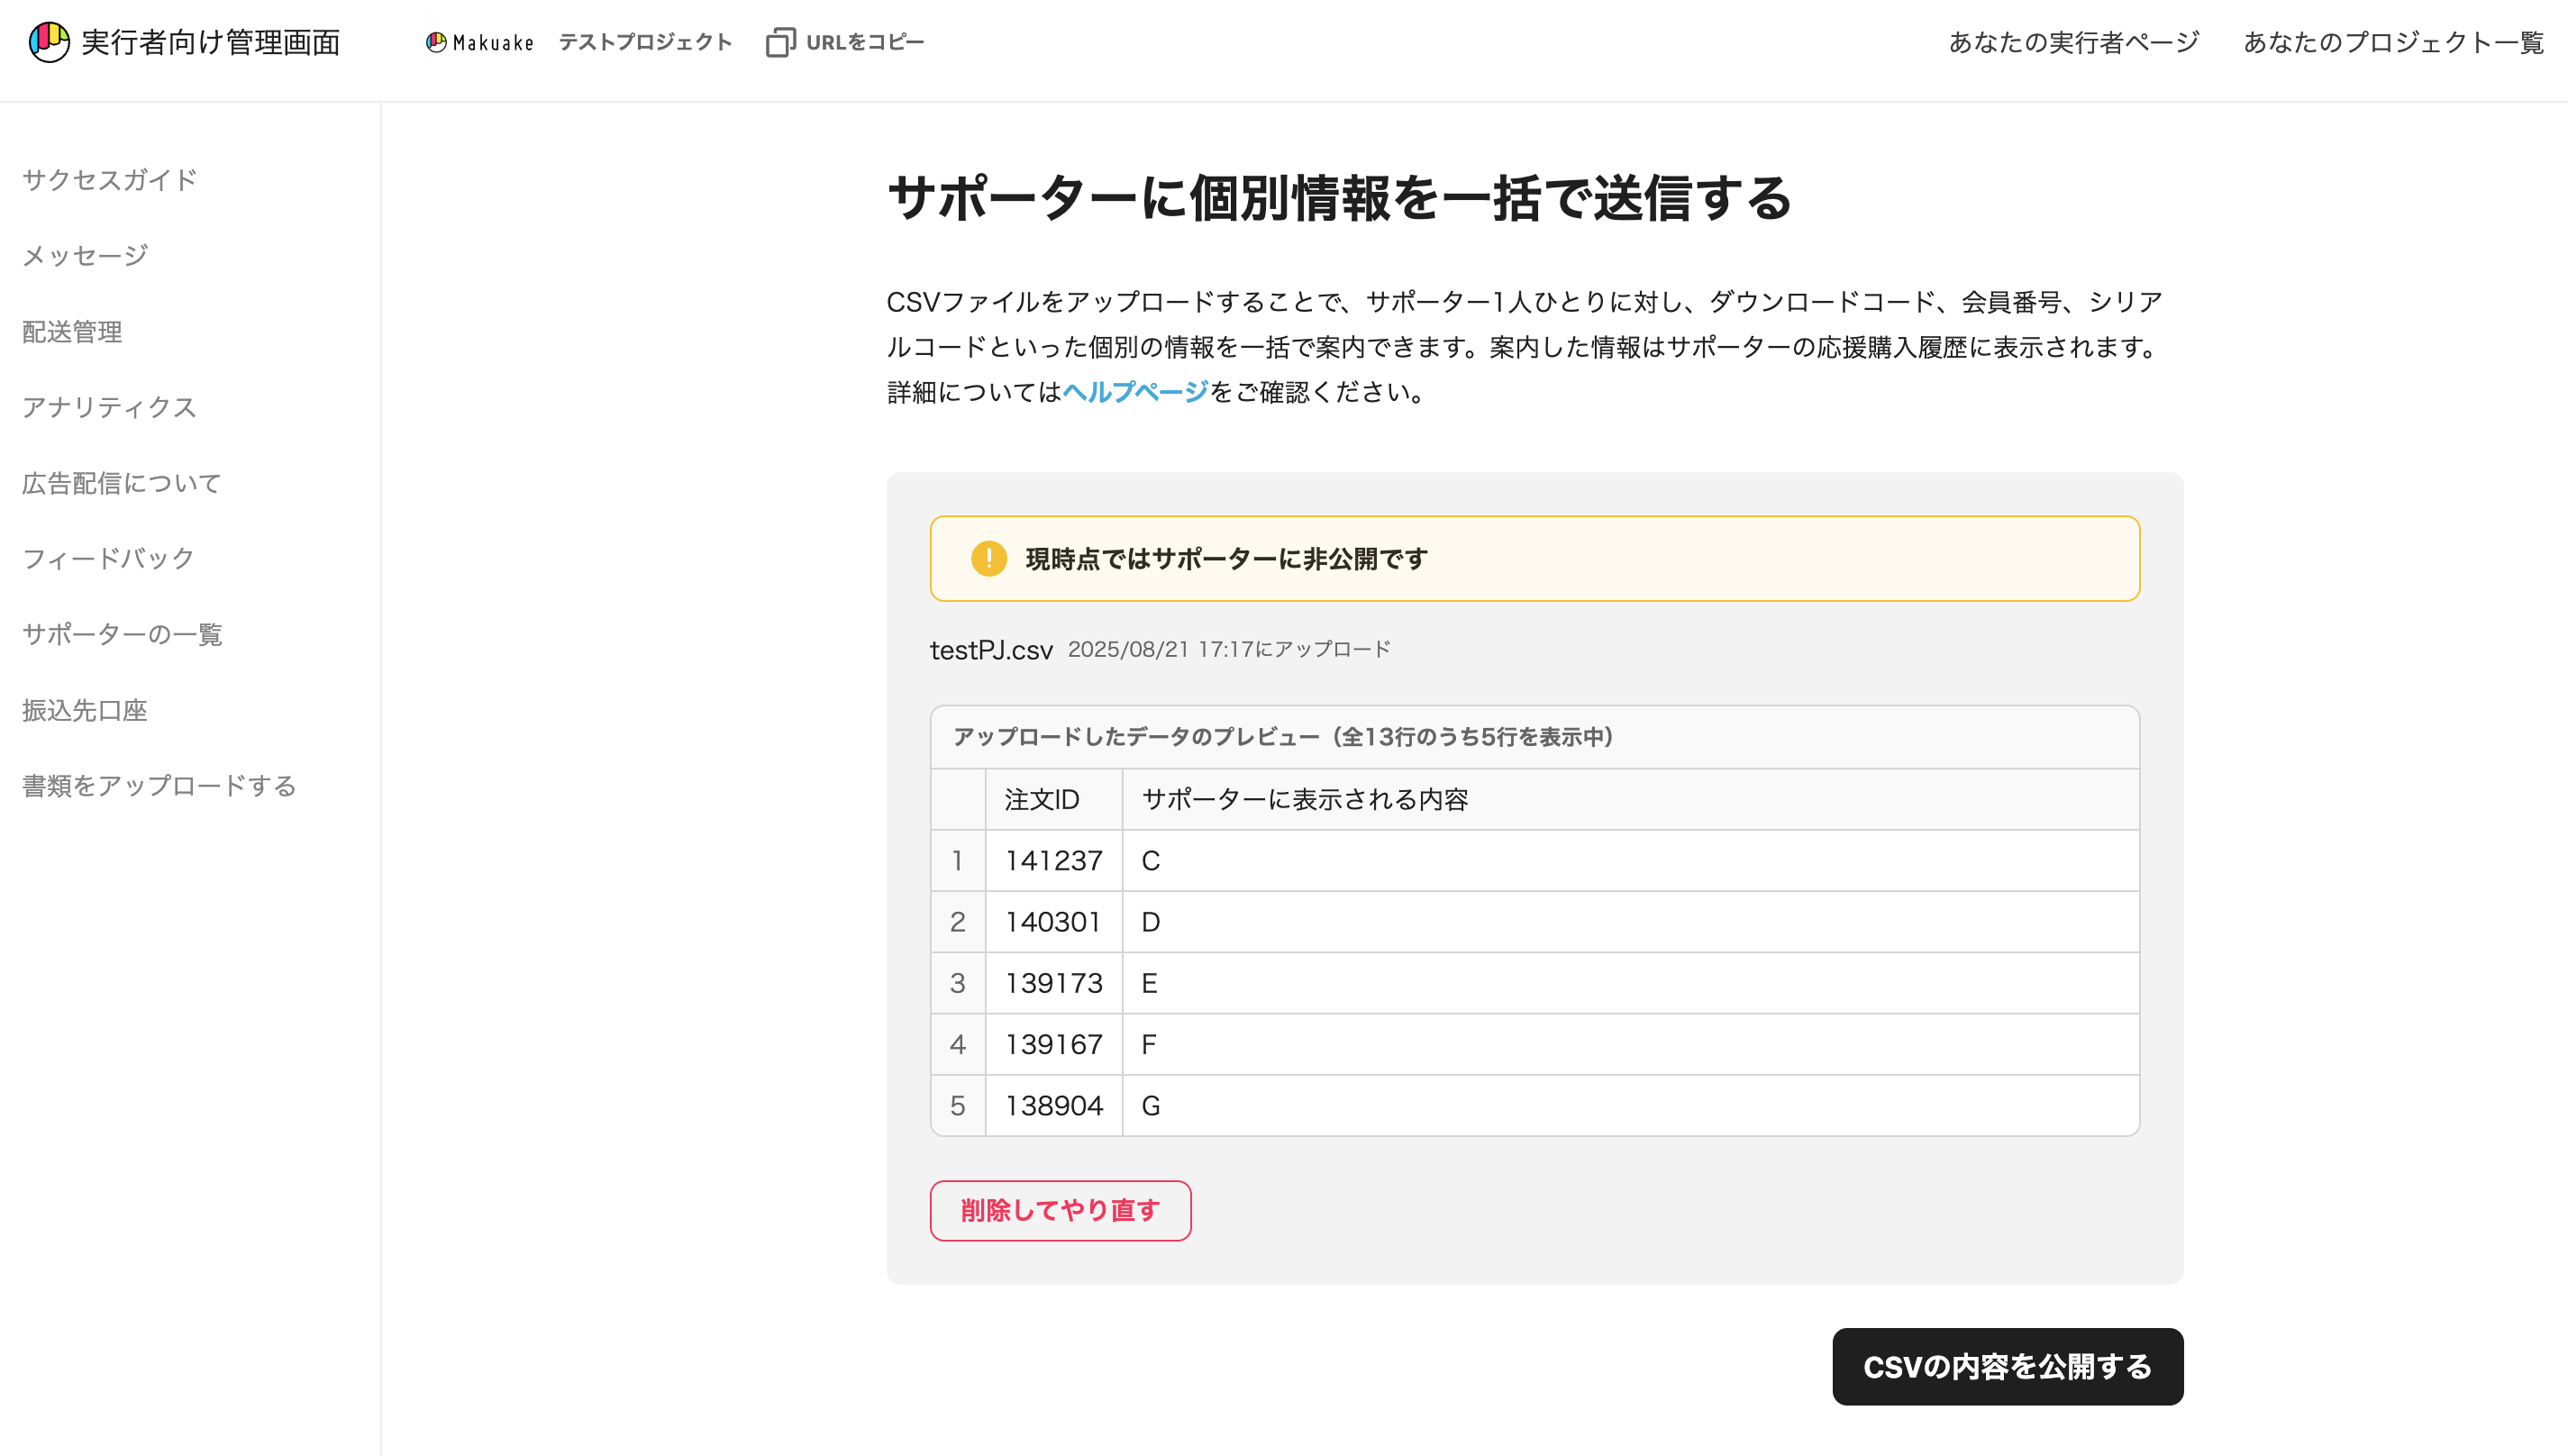Go to 振込先口座 in the sidebar
The height and width of the screenshot is (1456, 2568).
pos(85,710)
